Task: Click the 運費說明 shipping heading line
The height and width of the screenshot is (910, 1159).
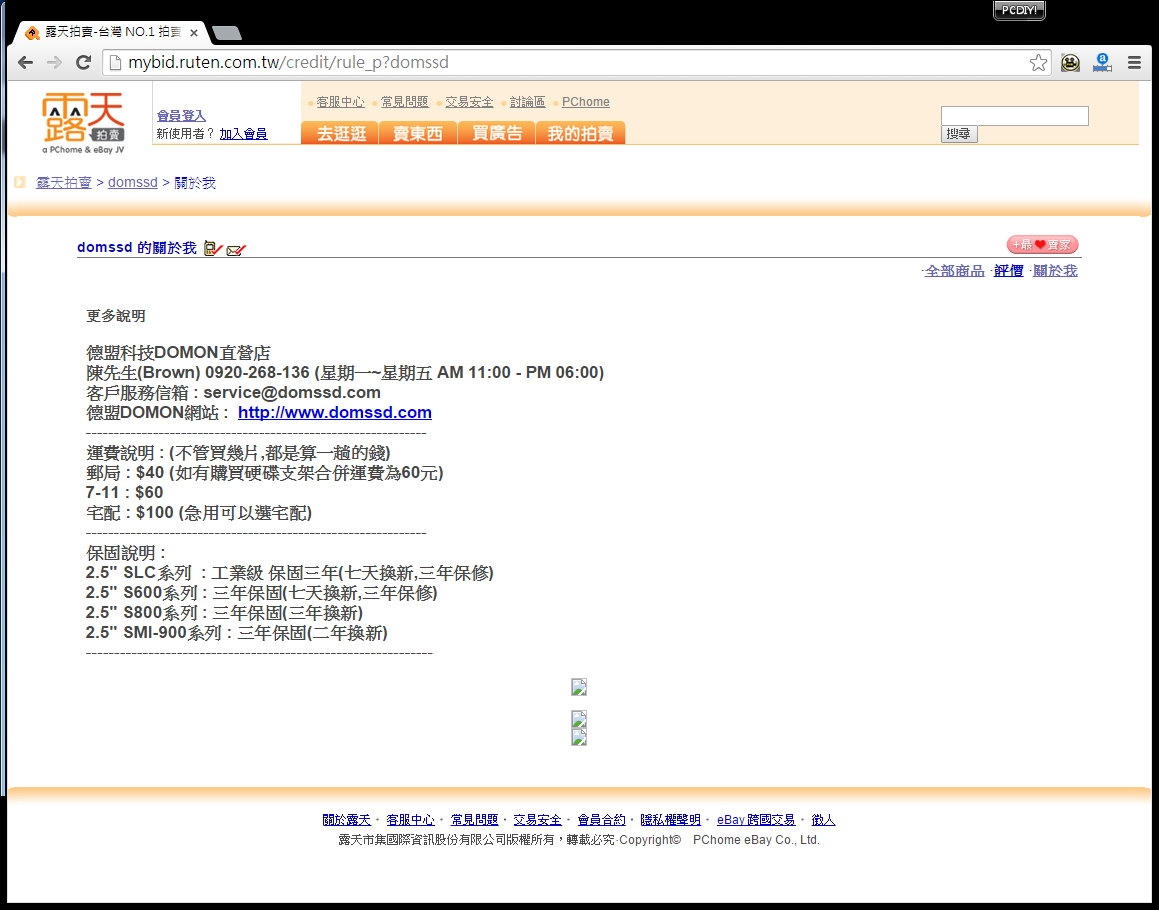Action: pyautogui.click(x=238, y=452)
